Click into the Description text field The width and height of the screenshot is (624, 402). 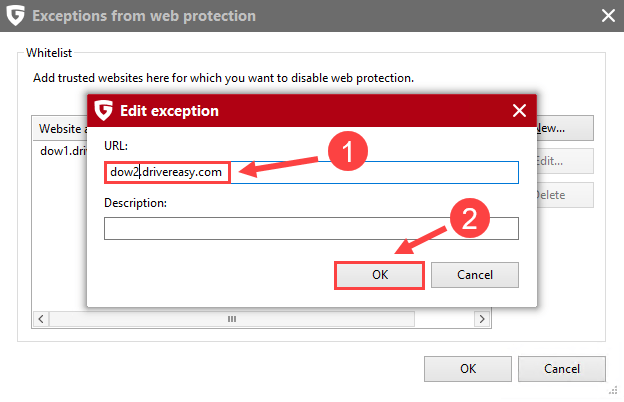click(x=311, y=229)
